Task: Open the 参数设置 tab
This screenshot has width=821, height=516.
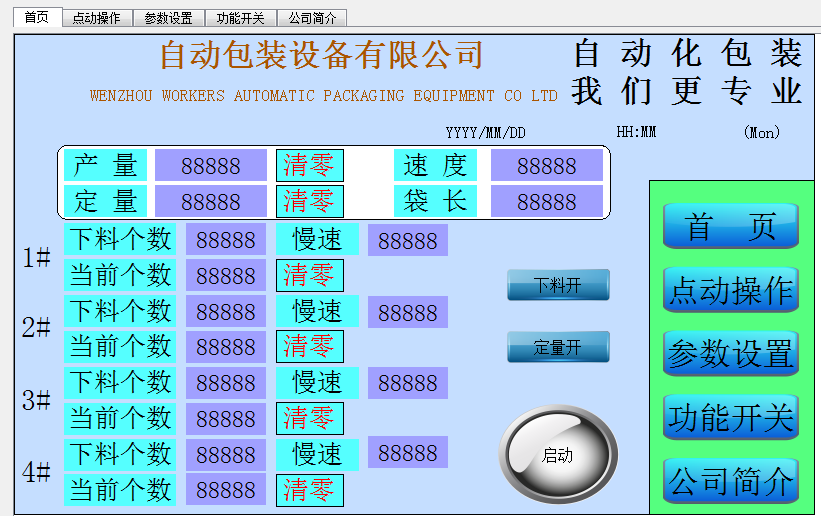Action: click(169, 18)
